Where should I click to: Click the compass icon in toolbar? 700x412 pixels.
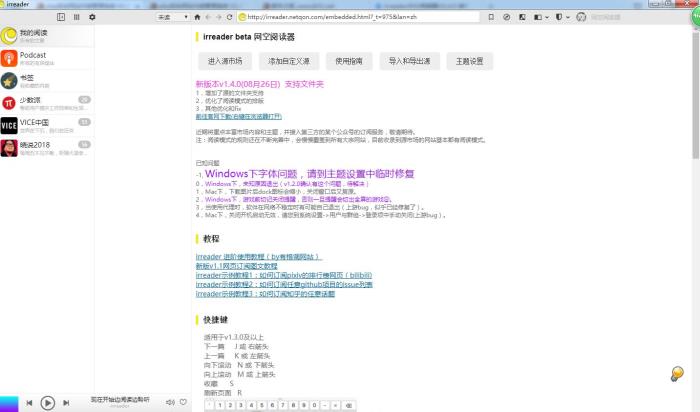point(507,17)
